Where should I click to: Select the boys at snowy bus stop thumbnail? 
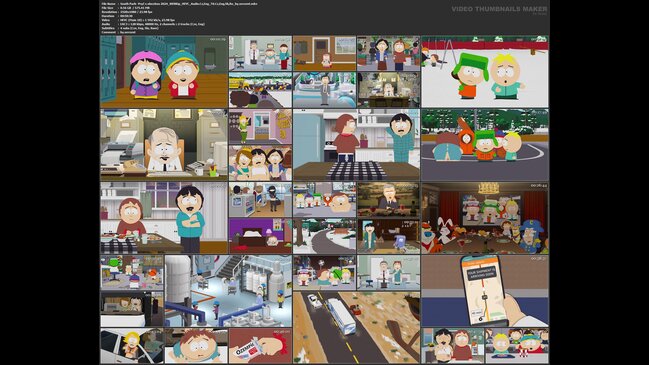[485, 145]
